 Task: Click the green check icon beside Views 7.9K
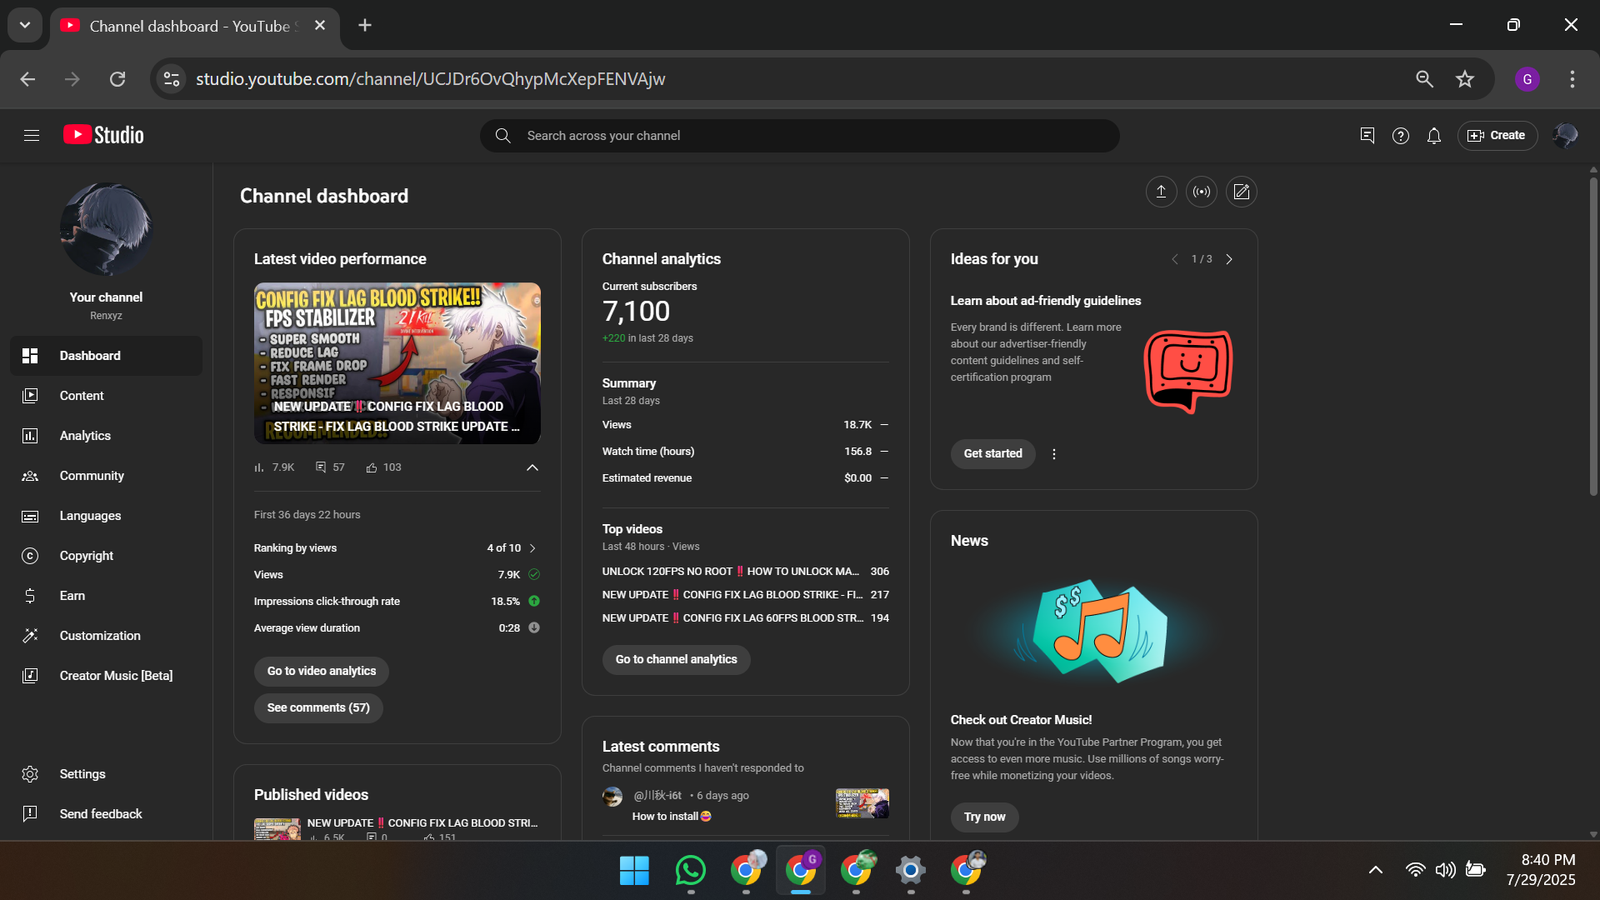tap(534, 574)
